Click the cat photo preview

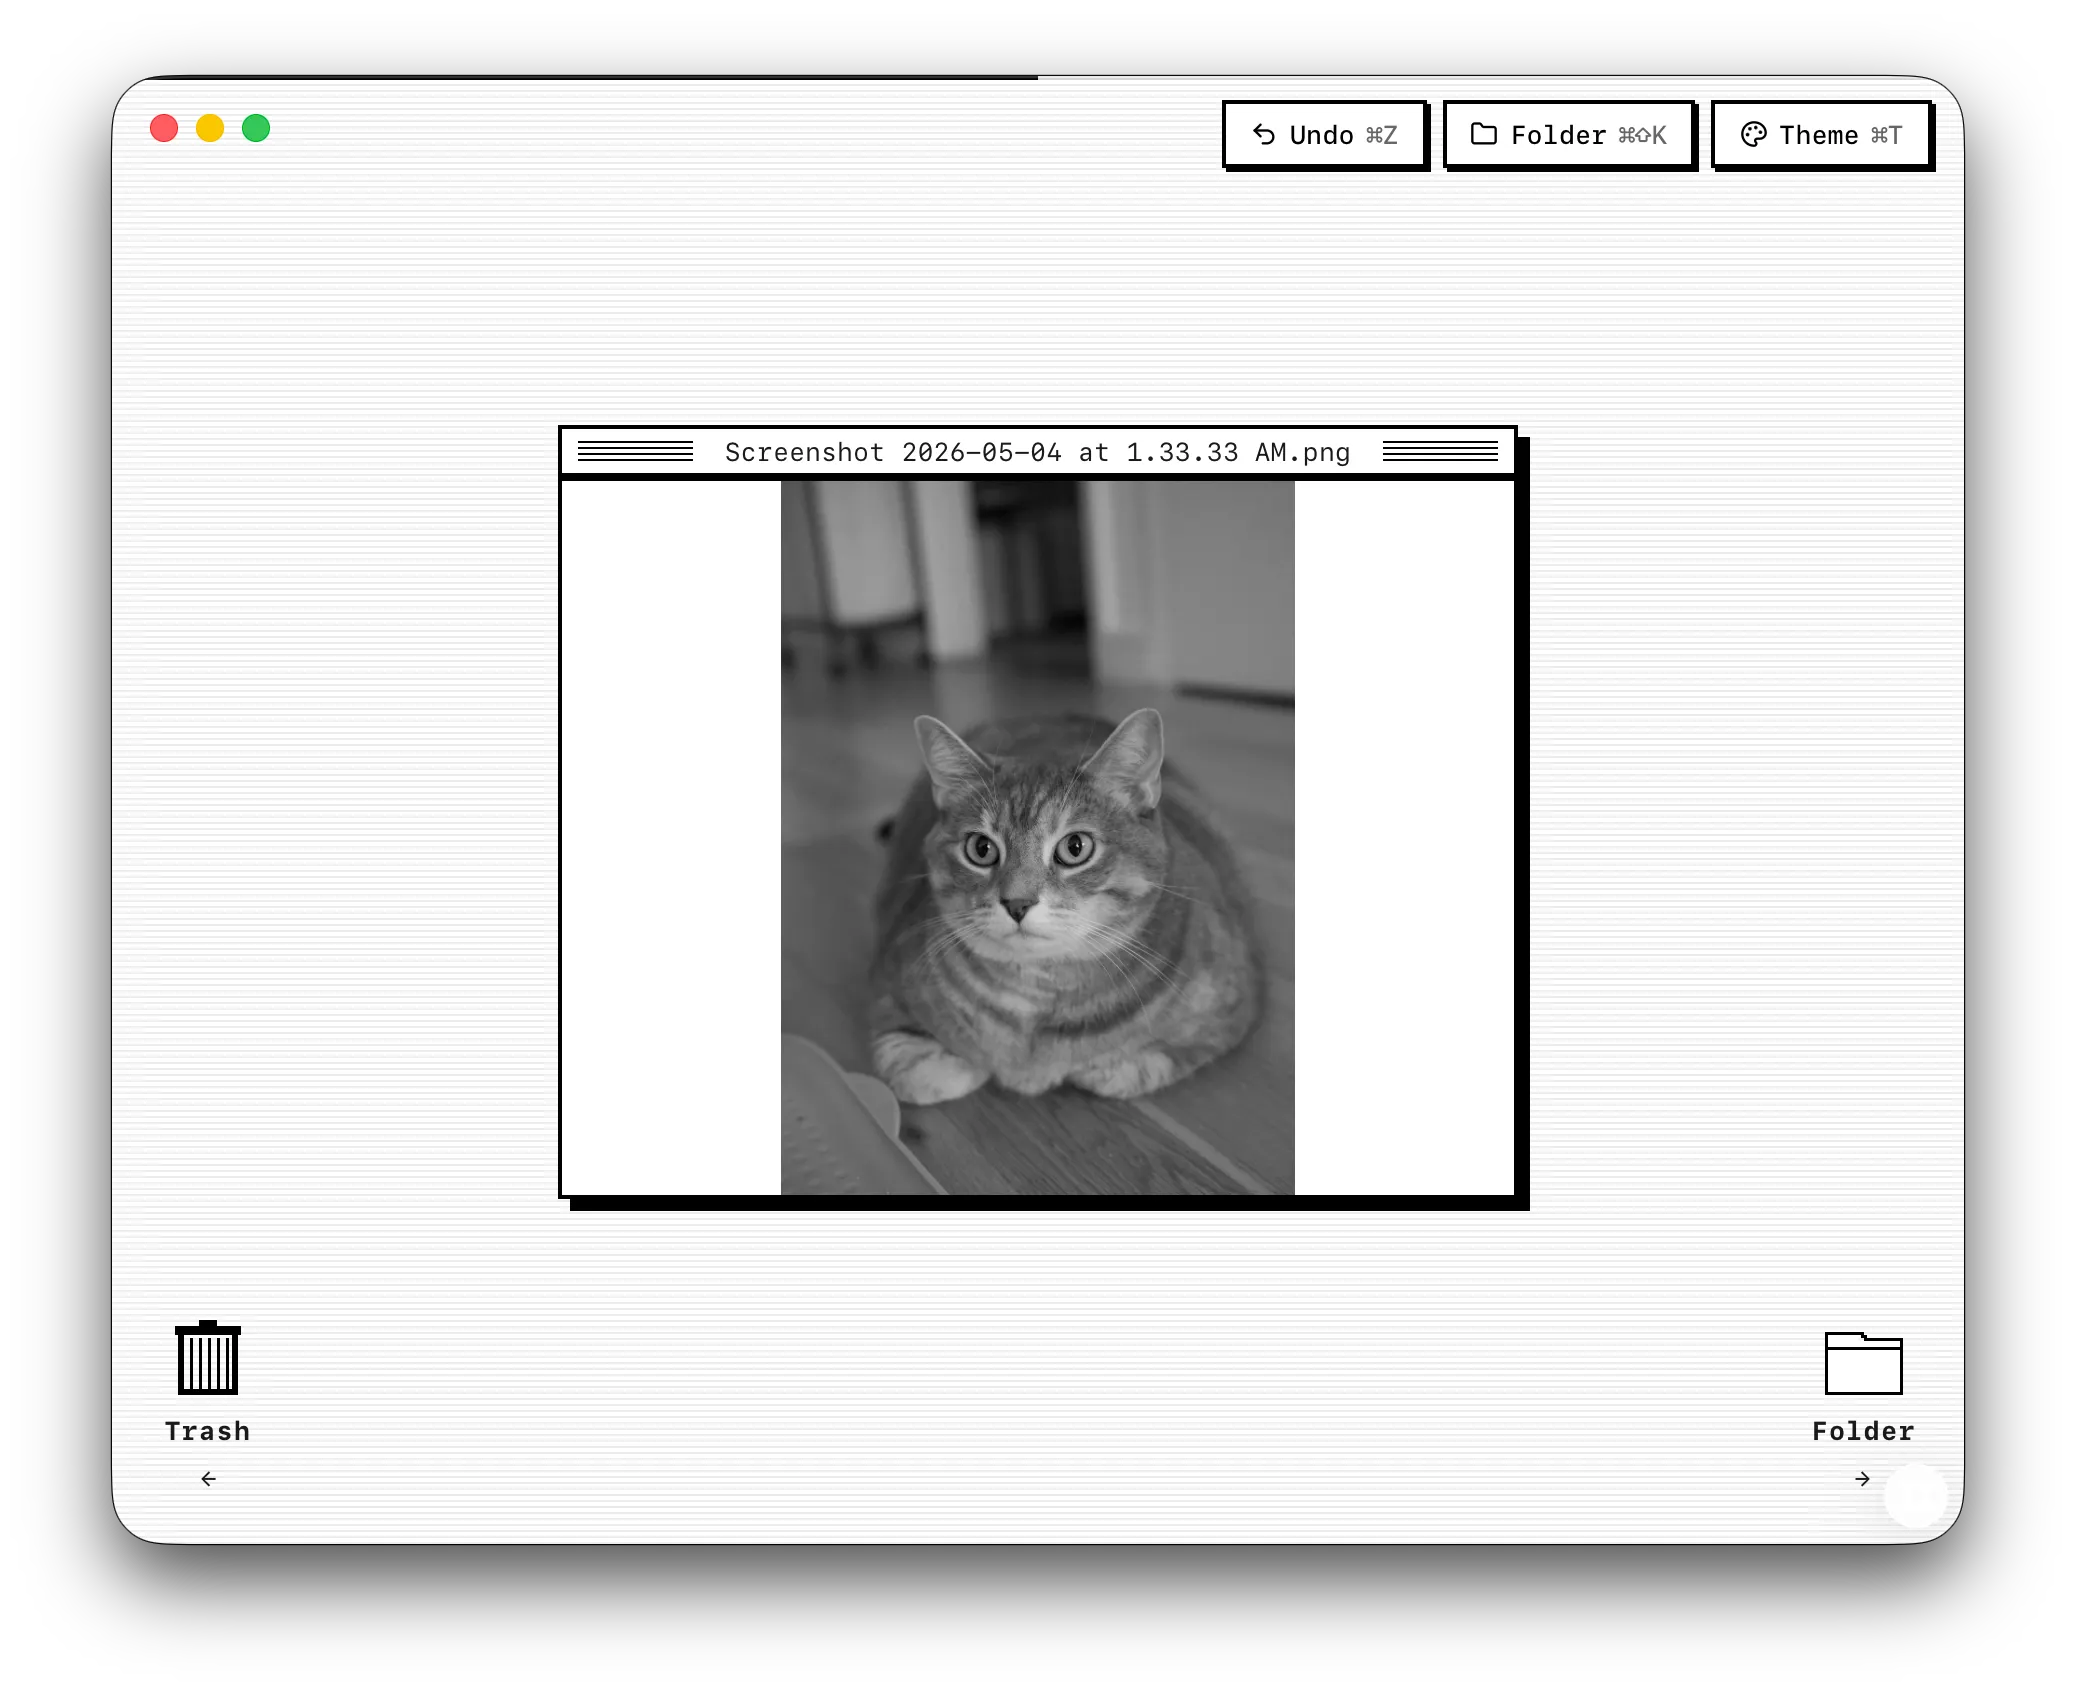(1037, 838)
